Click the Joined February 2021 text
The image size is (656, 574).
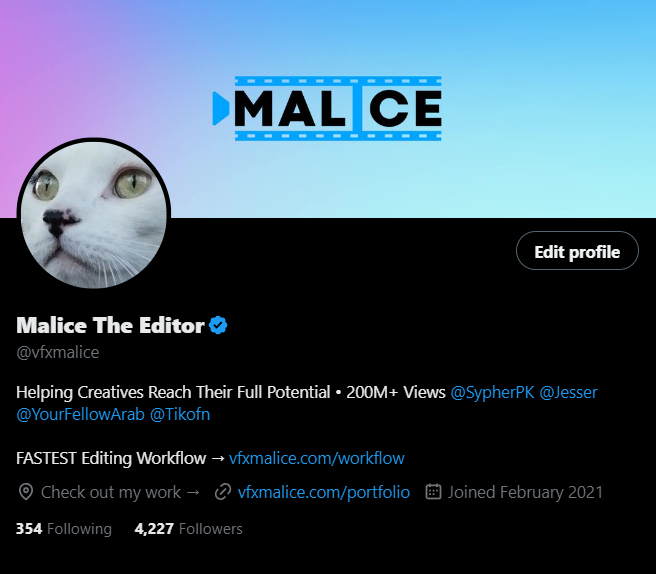[525, 492]
